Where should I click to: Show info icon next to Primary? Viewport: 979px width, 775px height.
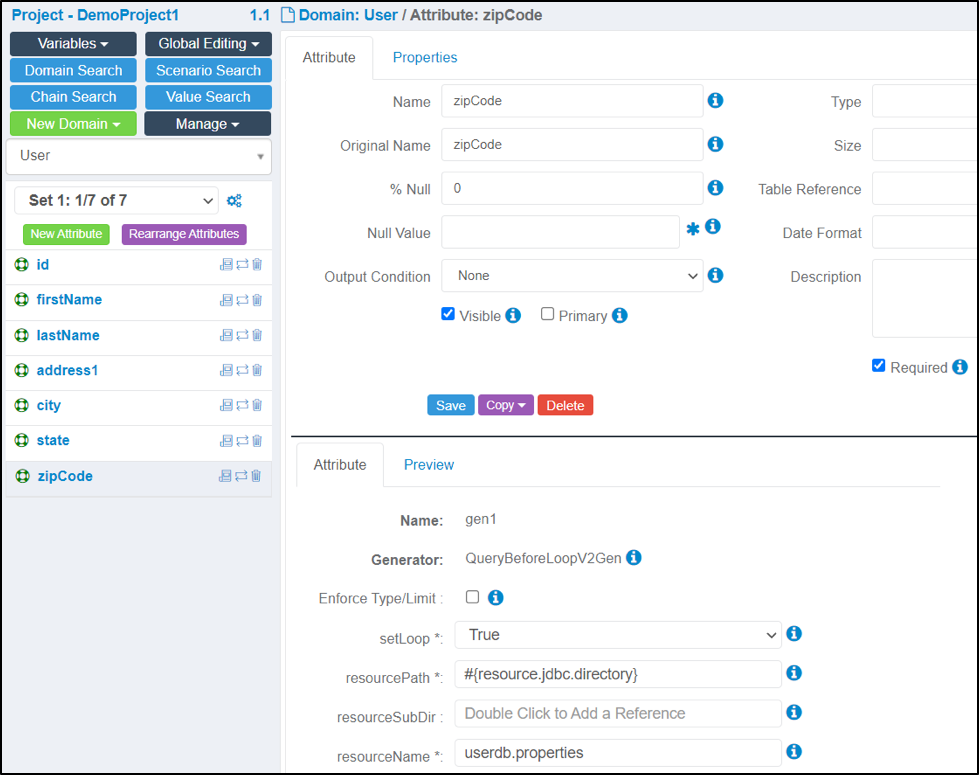point(619,315)
